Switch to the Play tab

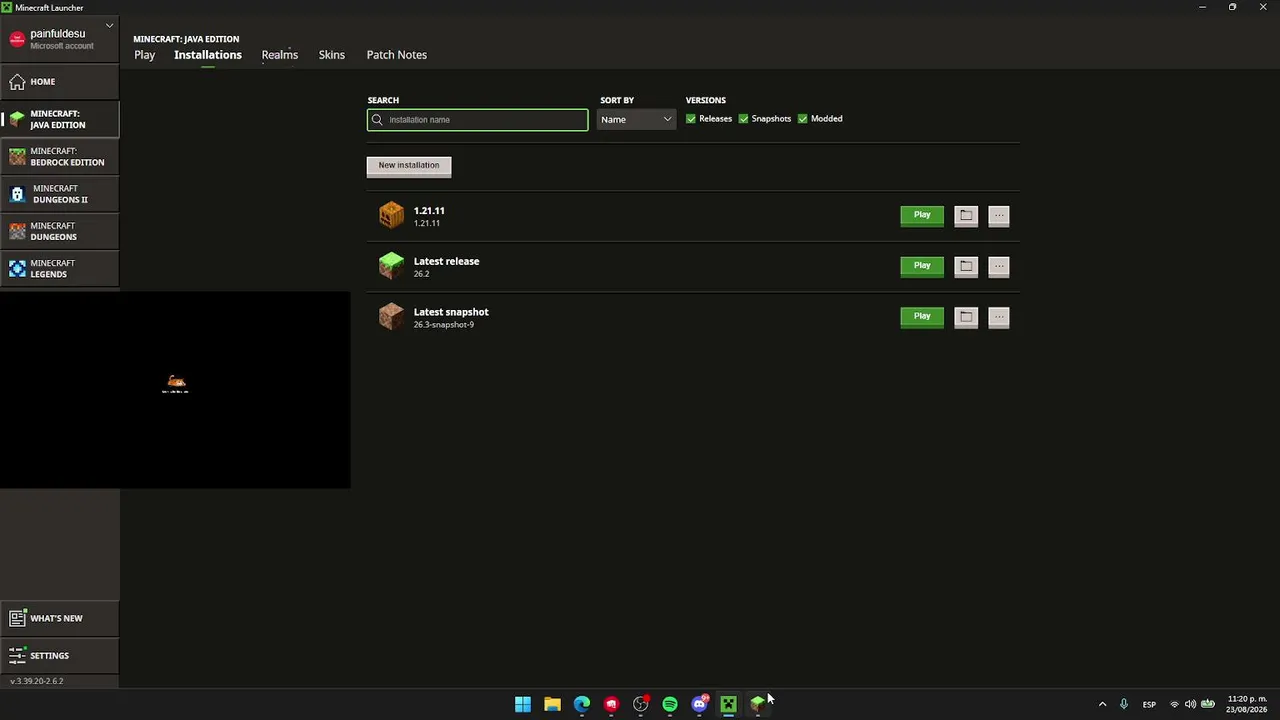tap(145, 55)
